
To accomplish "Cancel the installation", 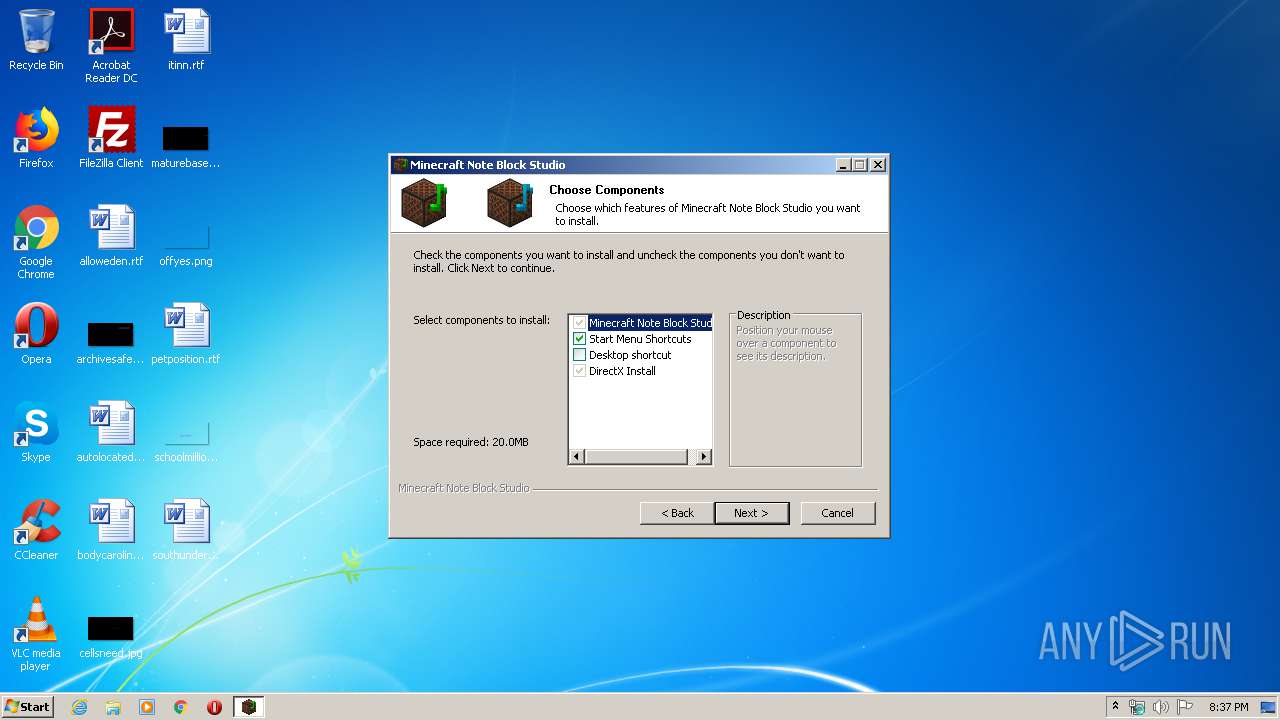I will 838,513.
